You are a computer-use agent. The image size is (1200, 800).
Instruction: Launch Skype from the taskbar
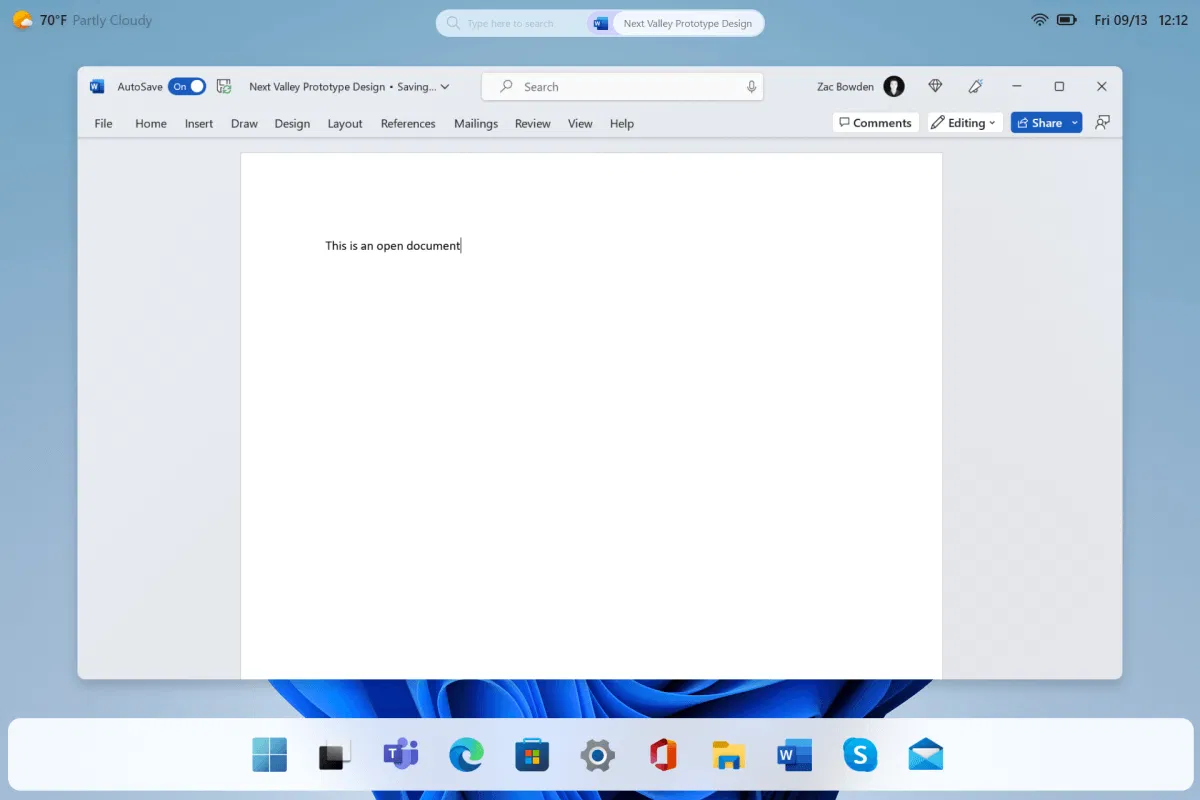[x=860, y=755]
